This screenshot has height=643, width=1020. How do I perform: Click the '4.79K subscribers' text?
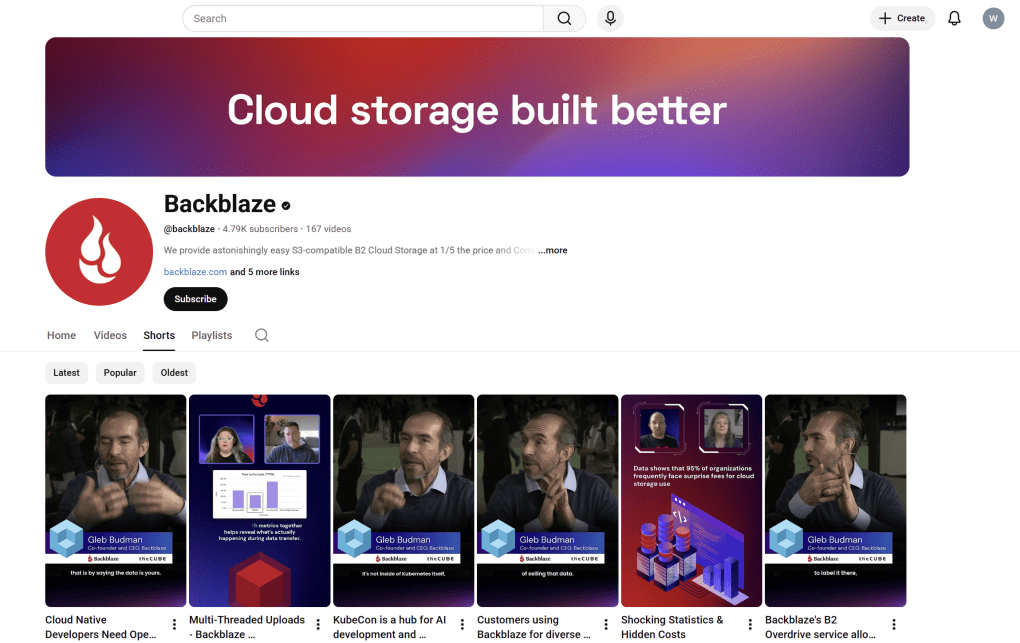coord(260,229)
